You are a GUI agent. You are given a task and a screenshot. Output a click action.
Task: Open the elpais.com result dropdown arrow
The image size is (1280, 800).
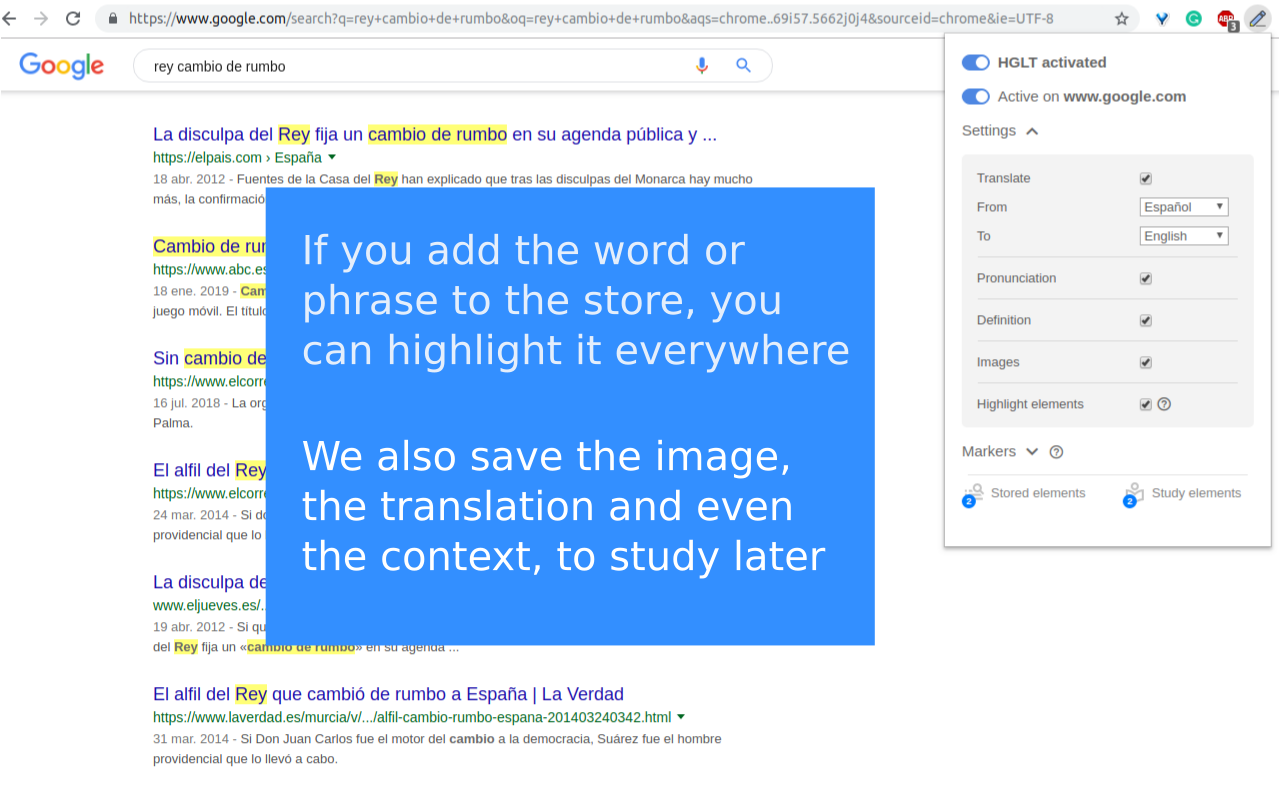pos(332,157)
